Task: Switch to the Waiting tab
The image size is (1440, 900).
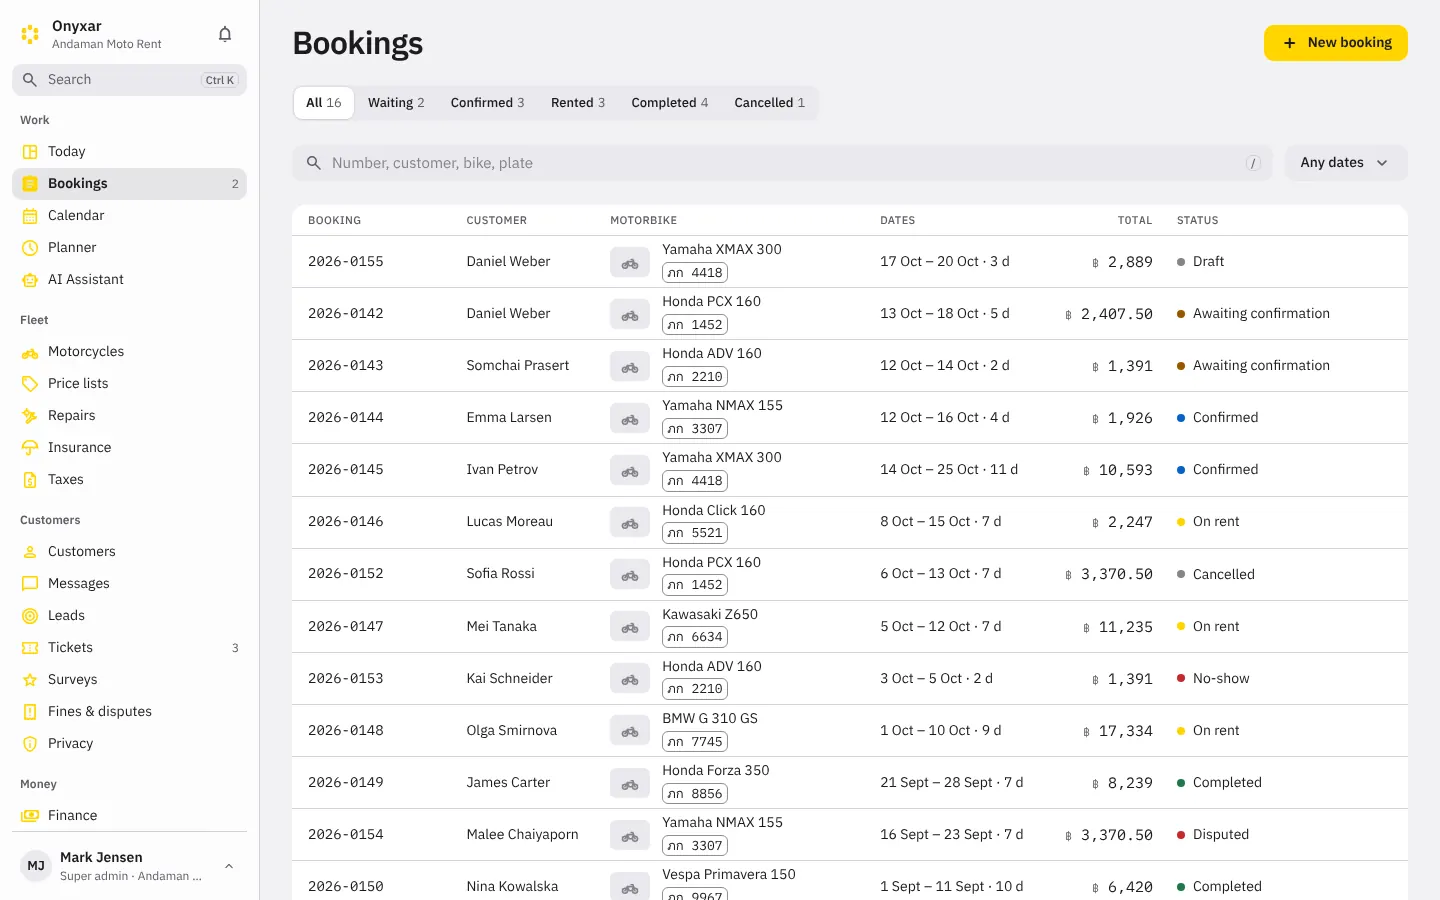Action: 396,103
